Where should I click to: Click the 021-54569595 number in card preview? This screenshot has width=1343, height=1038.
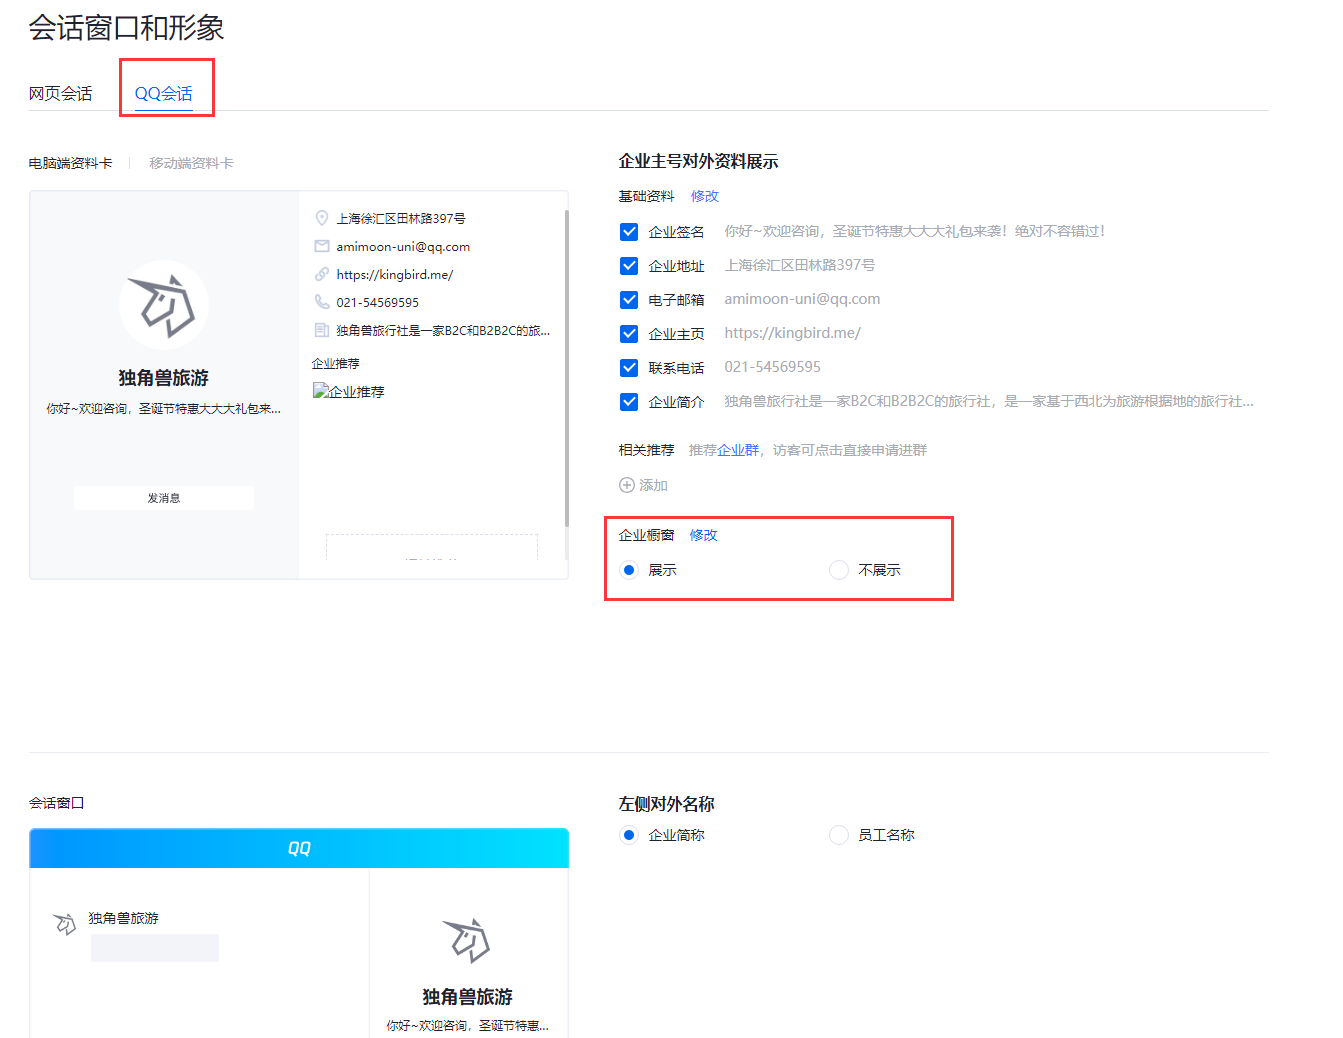[378, 302]
